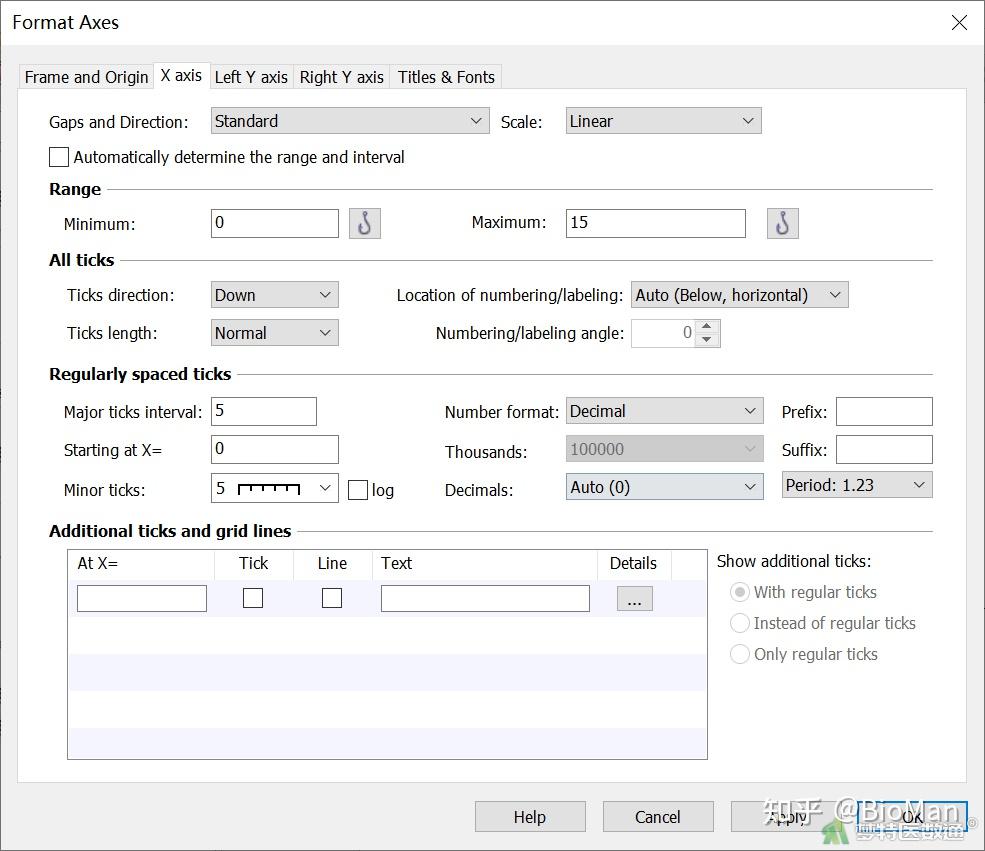Click the hook icon beside Maximum field
The image size is (985, 851).
coord(782,223)
